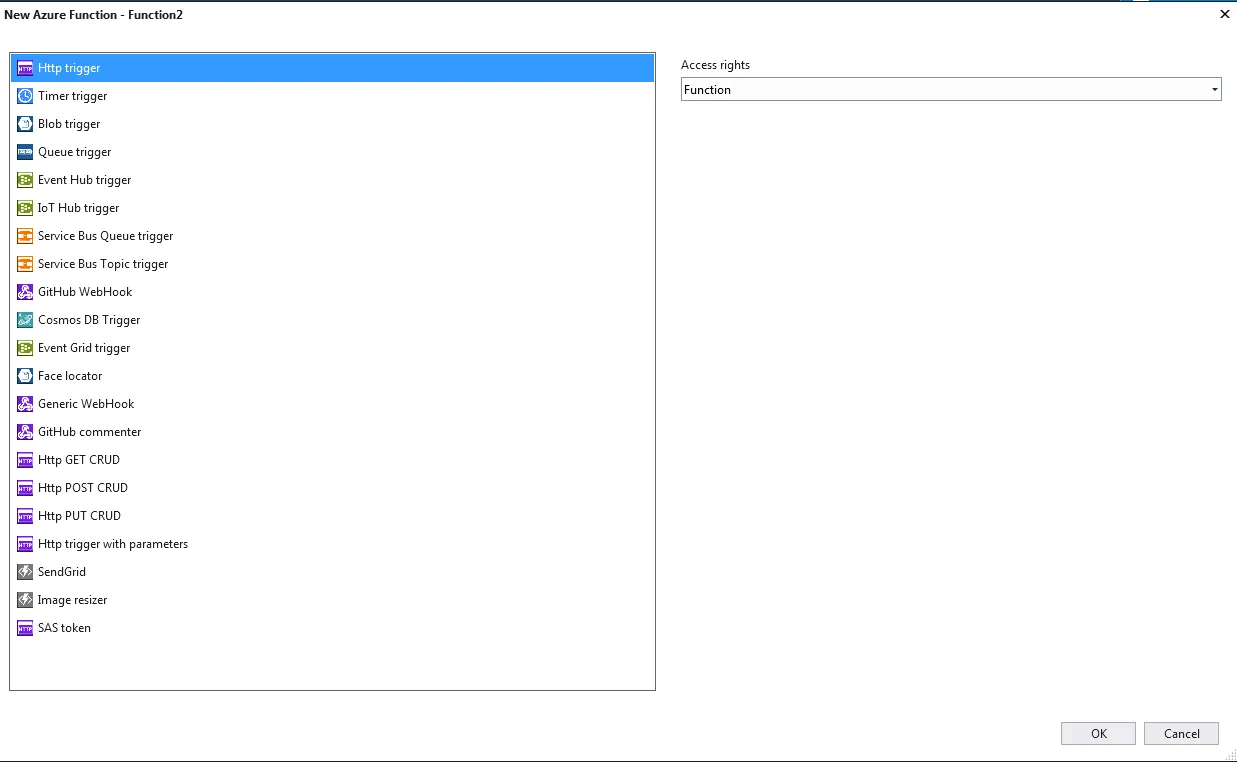
Task: Click the Face locator icon
Action: pyautogui.click(x=25, y=376)
